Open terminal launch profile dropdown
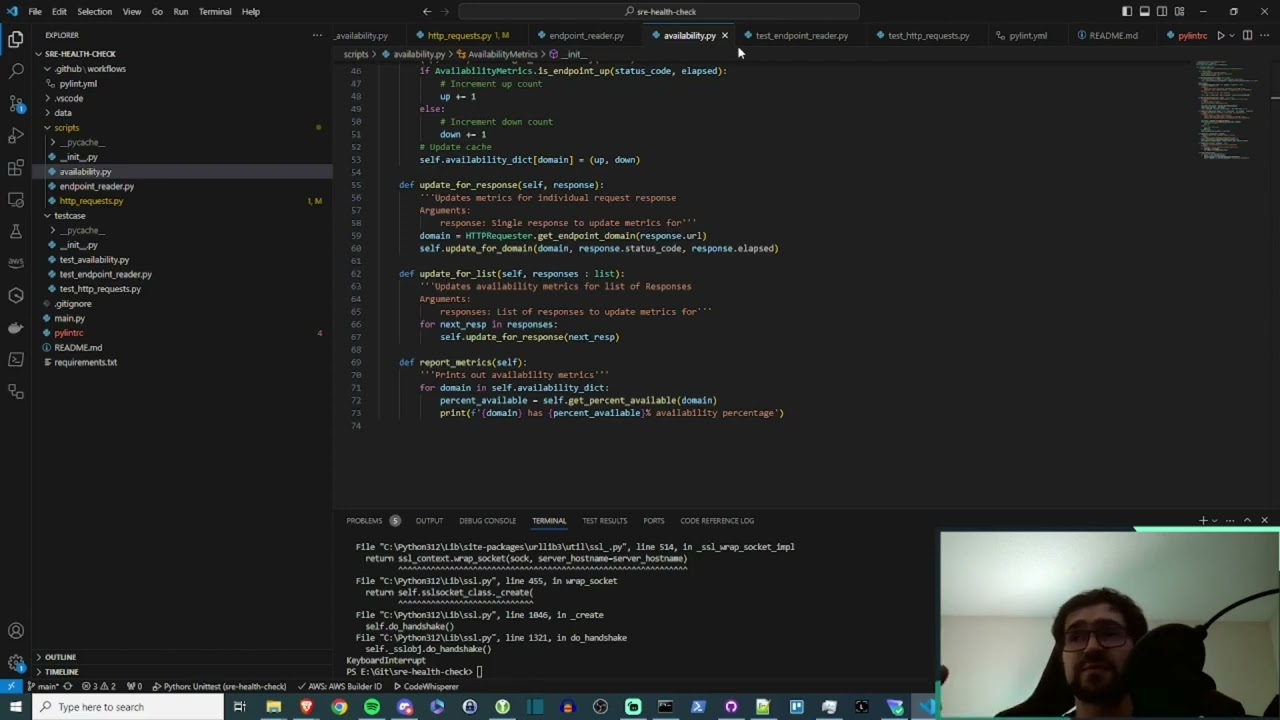The image size is (1280, 720). pyautogui.click(x=1217, y=520)
